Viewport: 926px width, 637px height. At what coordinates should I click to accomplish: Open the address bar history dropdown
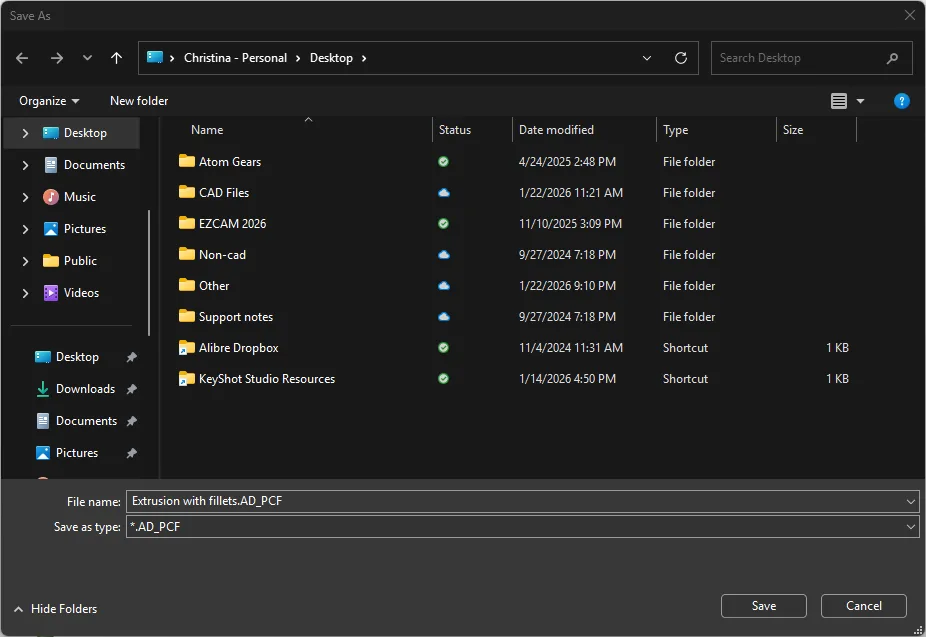point(647,58)
